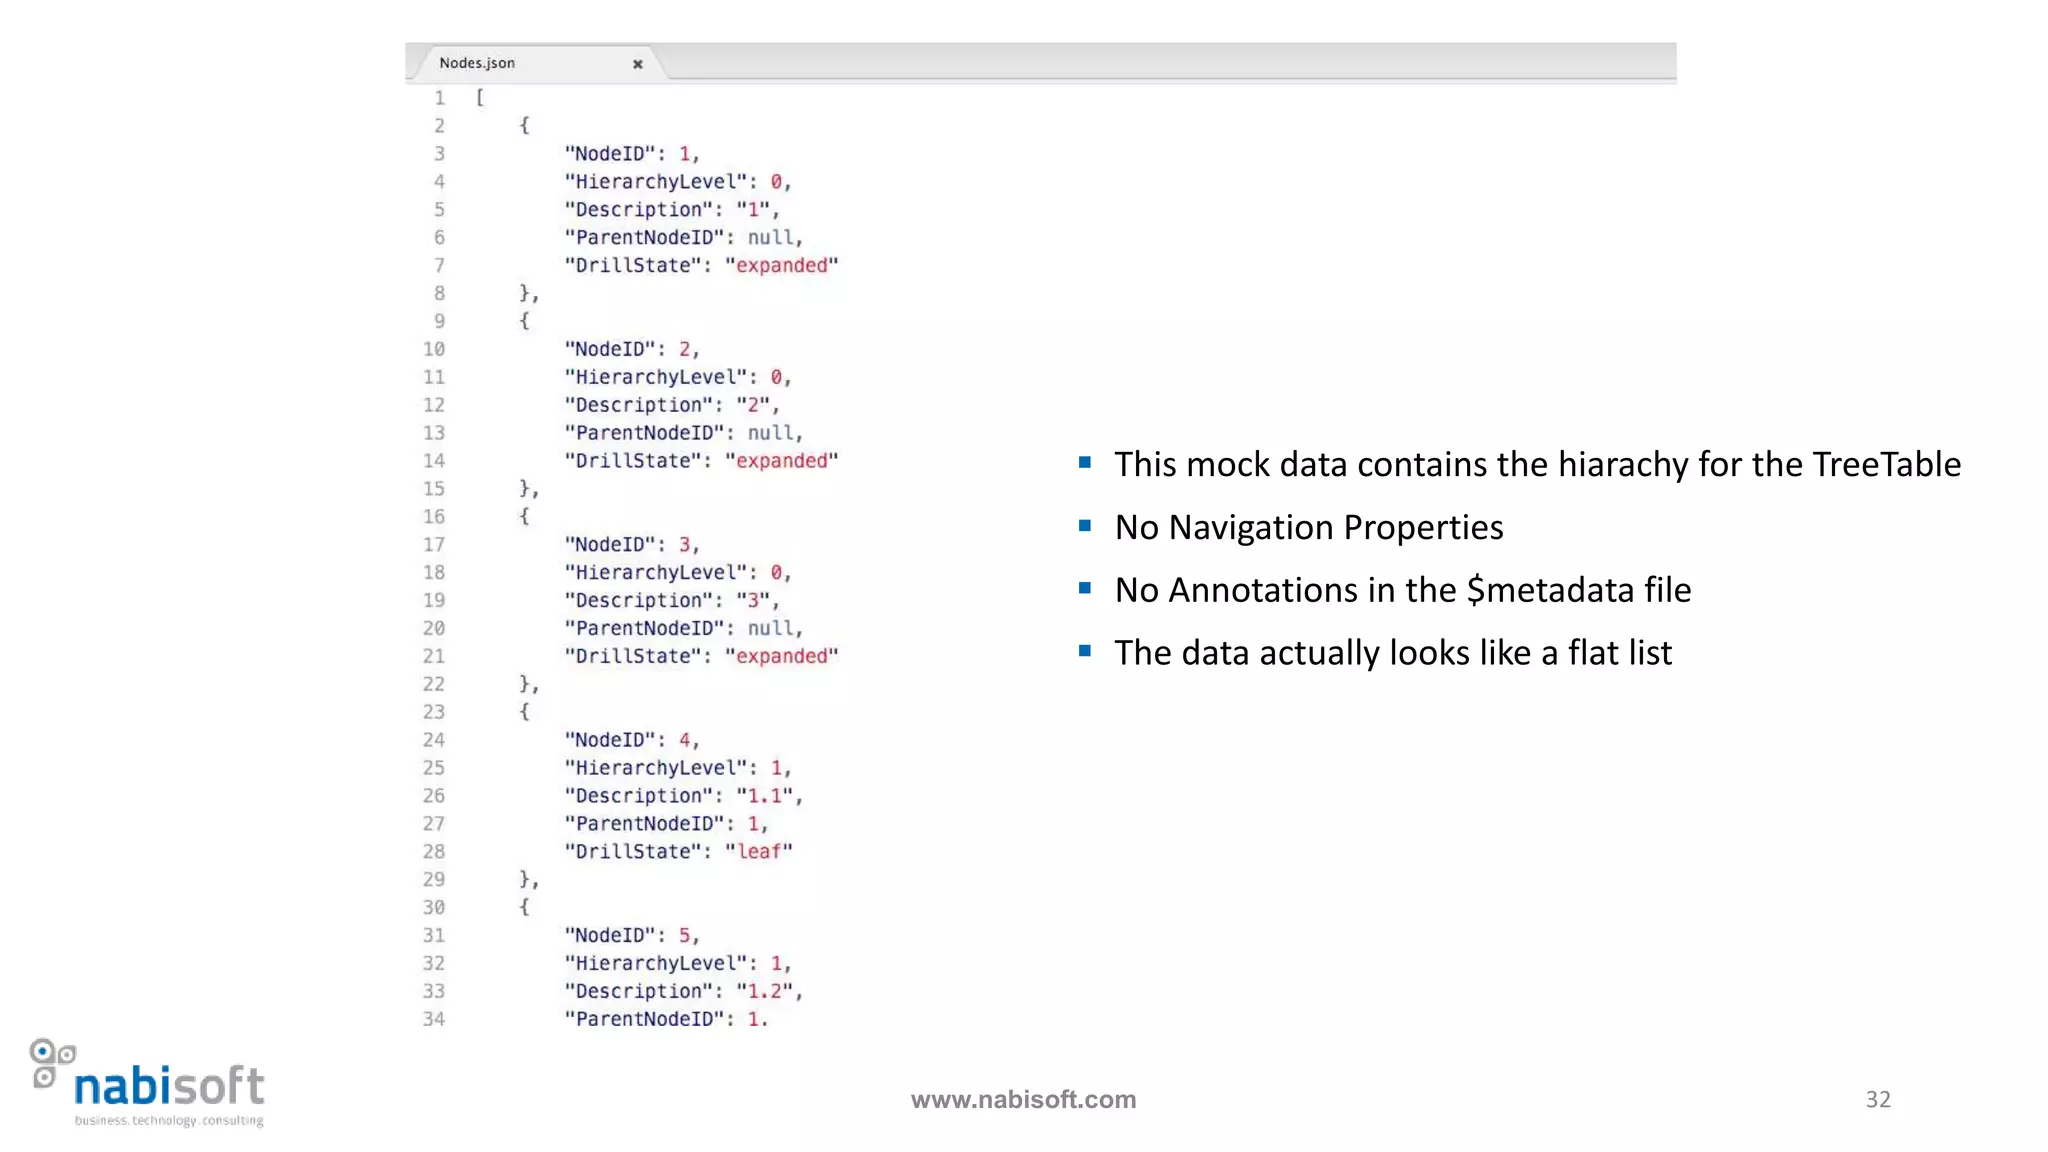Click line number 1 in the gutter

[x=439, y=98]
